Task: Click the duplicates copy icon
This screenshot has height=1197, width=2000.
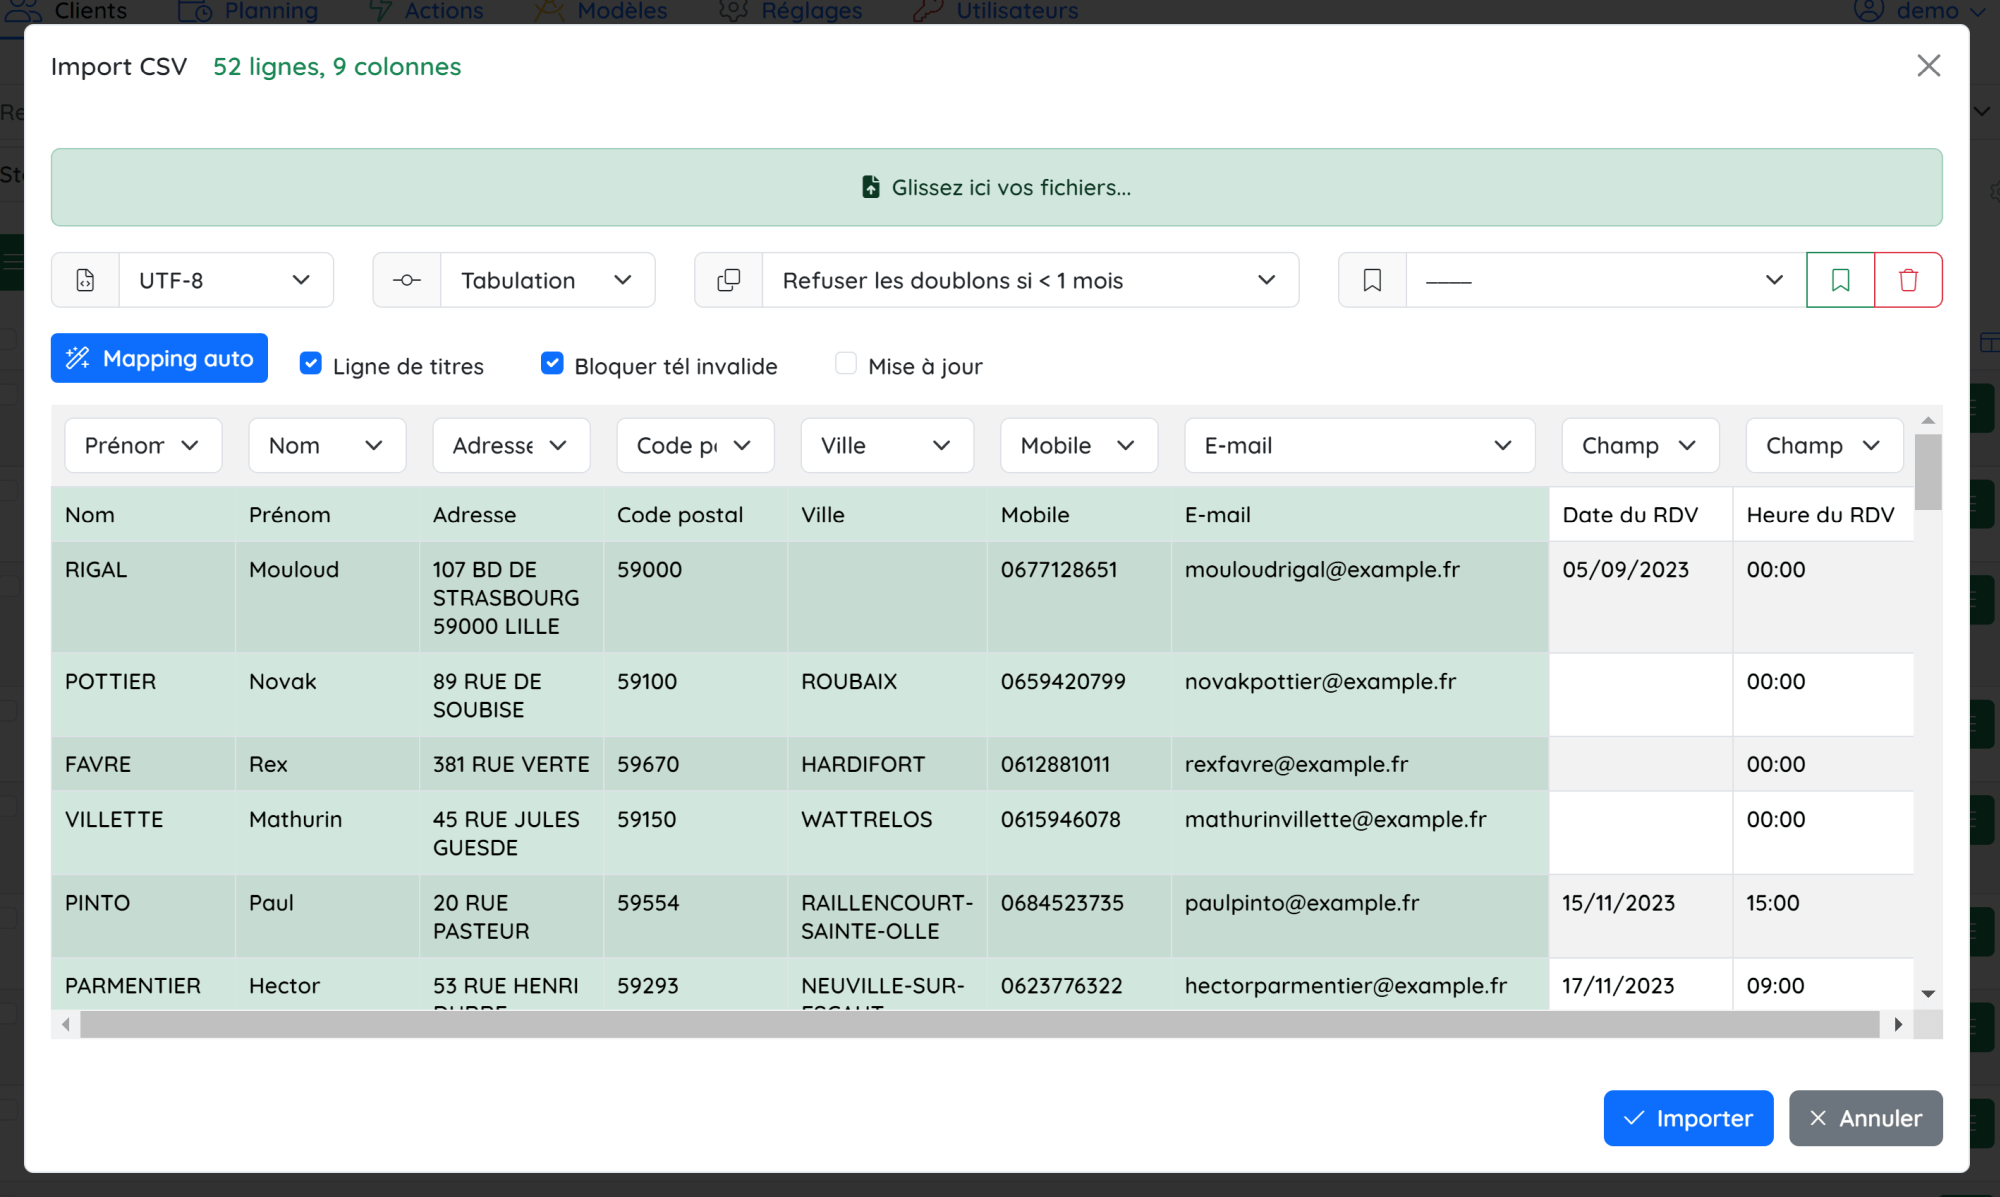Action: coord(729,280)
